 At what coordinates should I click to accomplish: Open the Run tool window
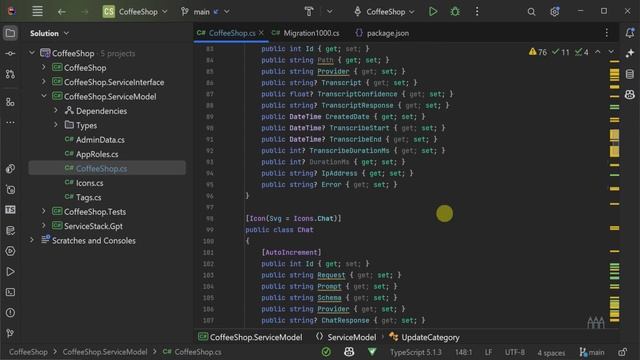(x=10, y=271)
